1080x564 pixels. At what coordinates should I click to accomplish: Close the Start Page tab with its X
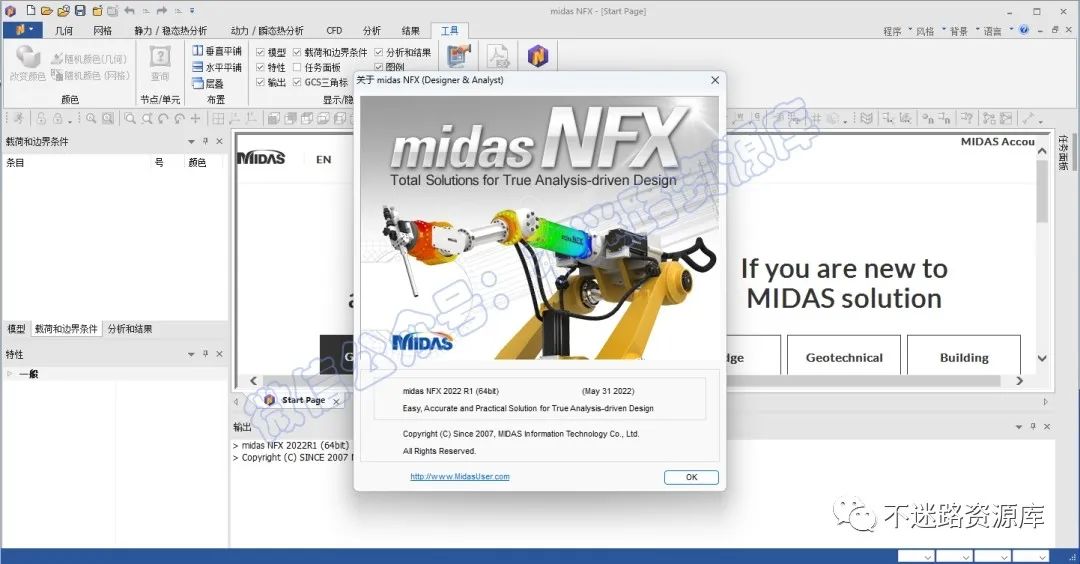(336, 401)
